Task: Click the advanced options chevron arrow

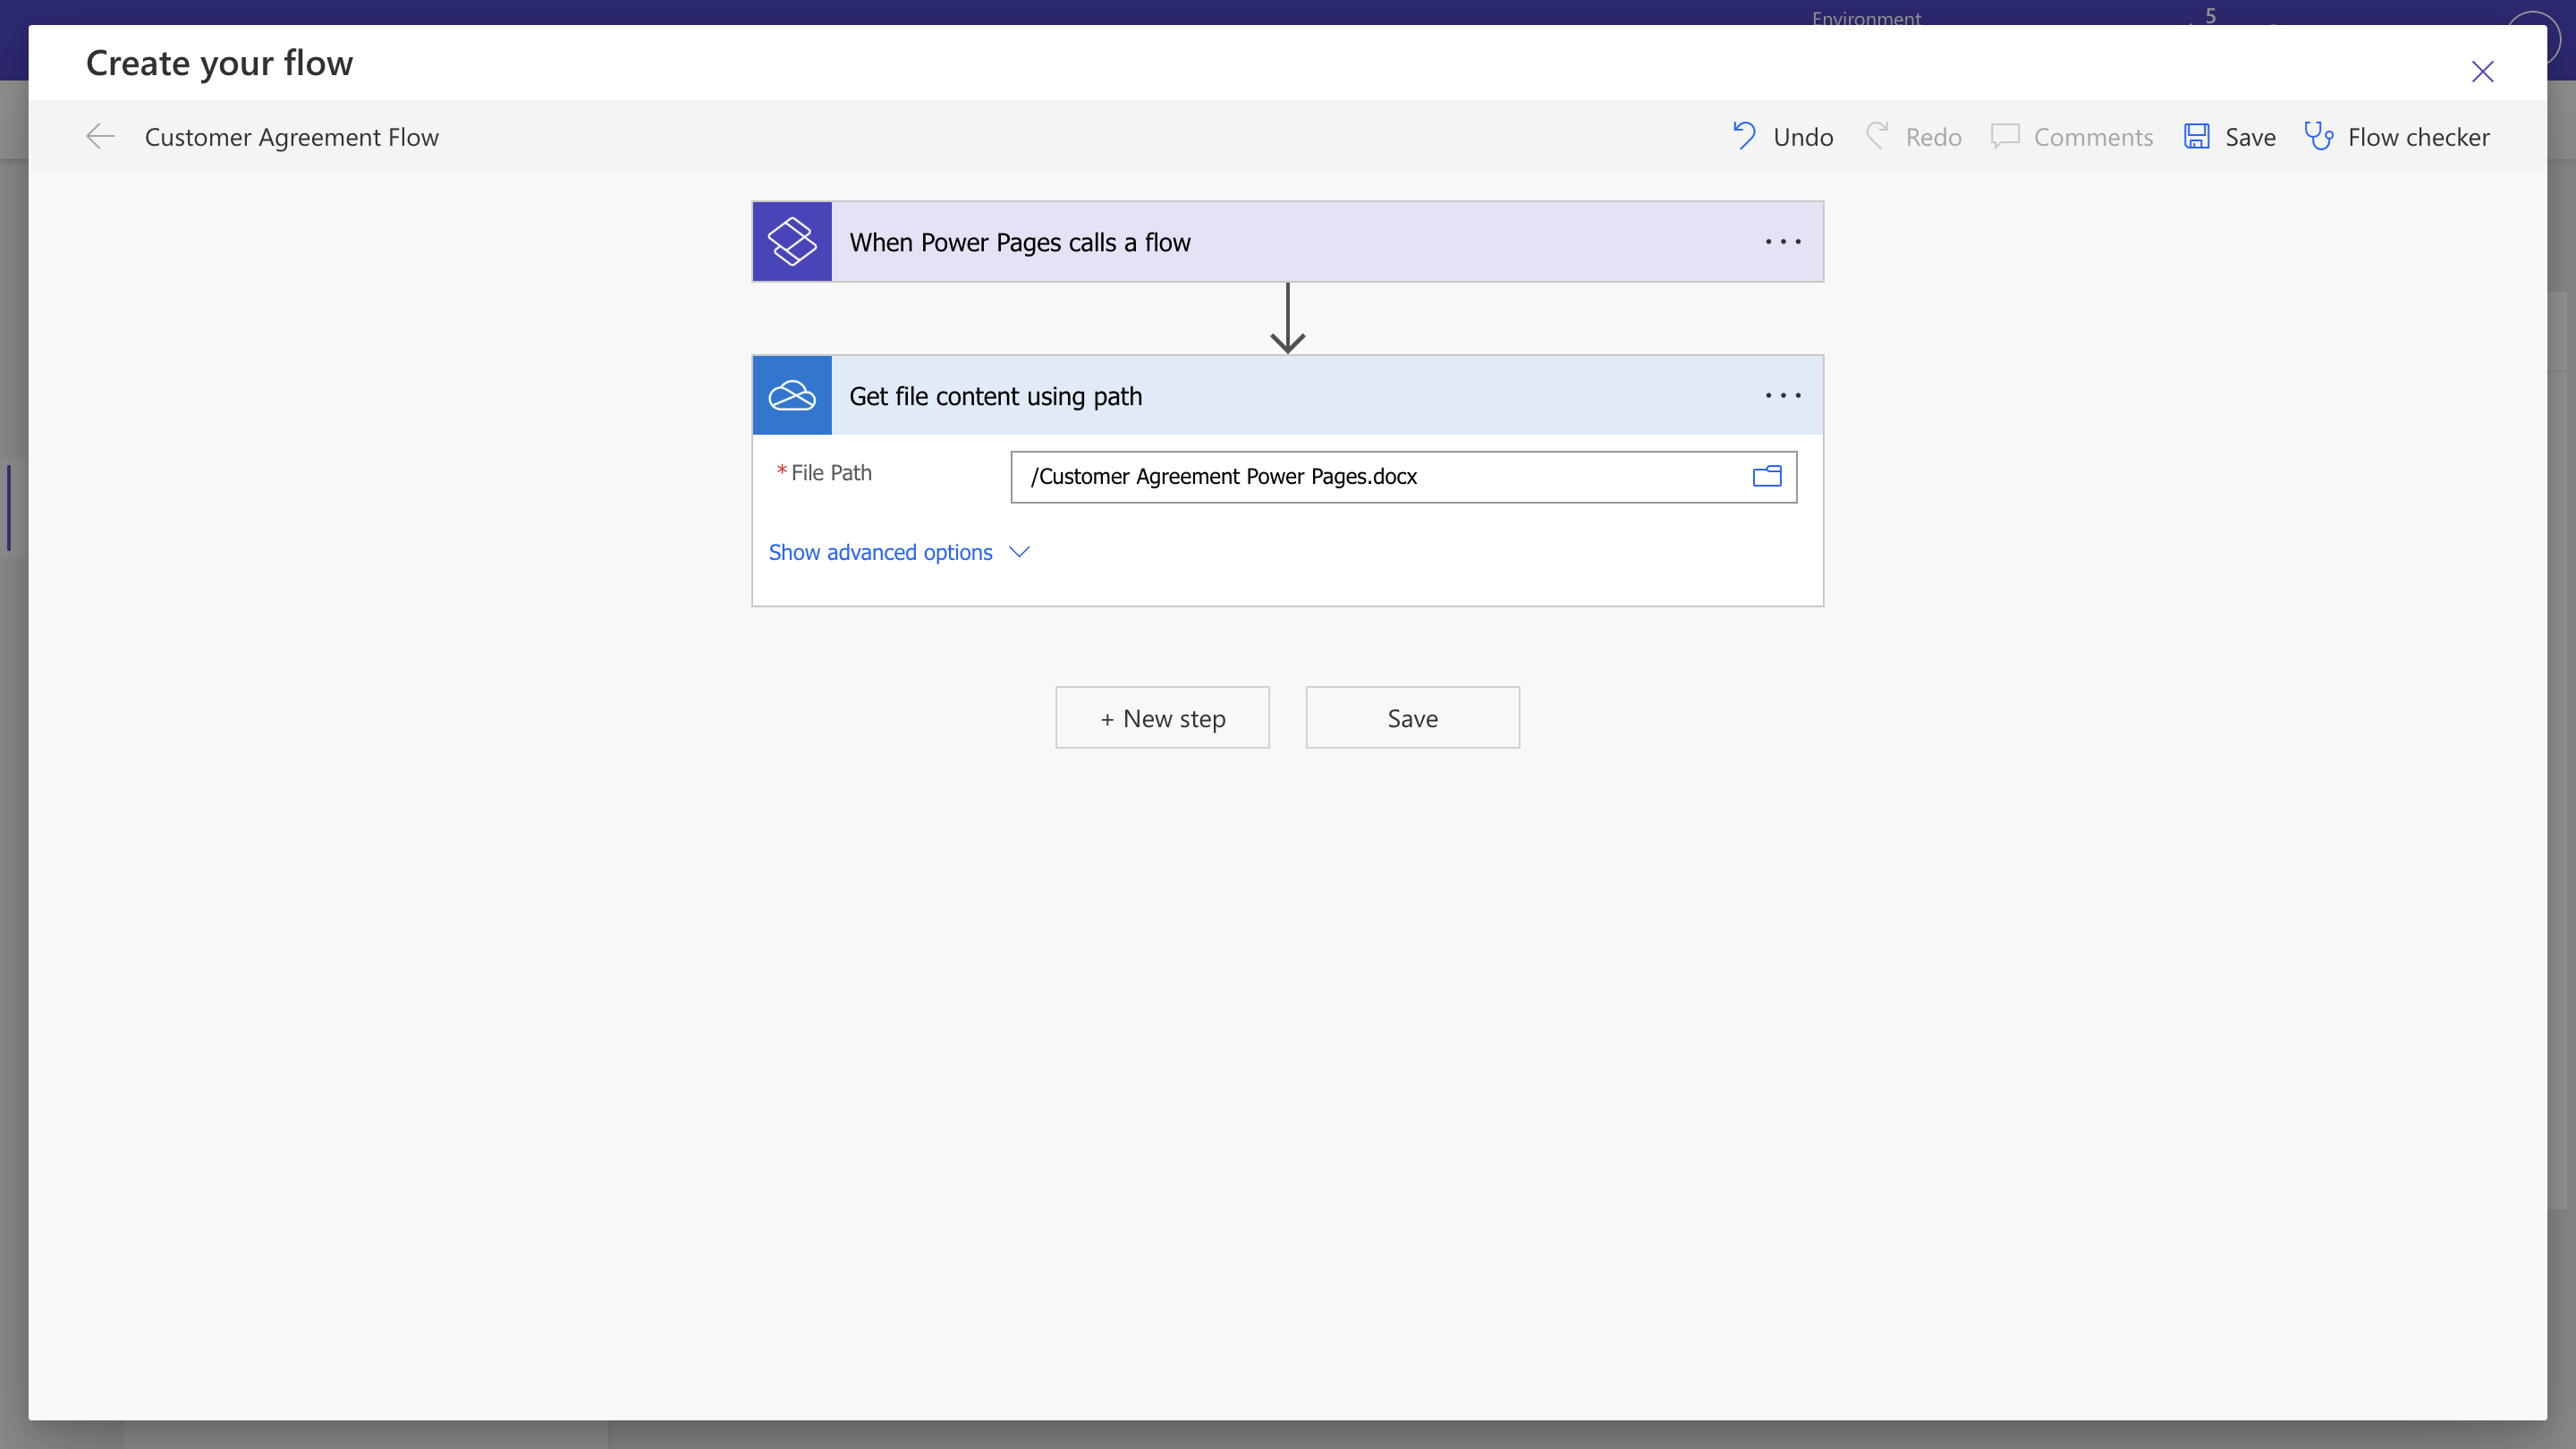Action: click(1019, 552)
